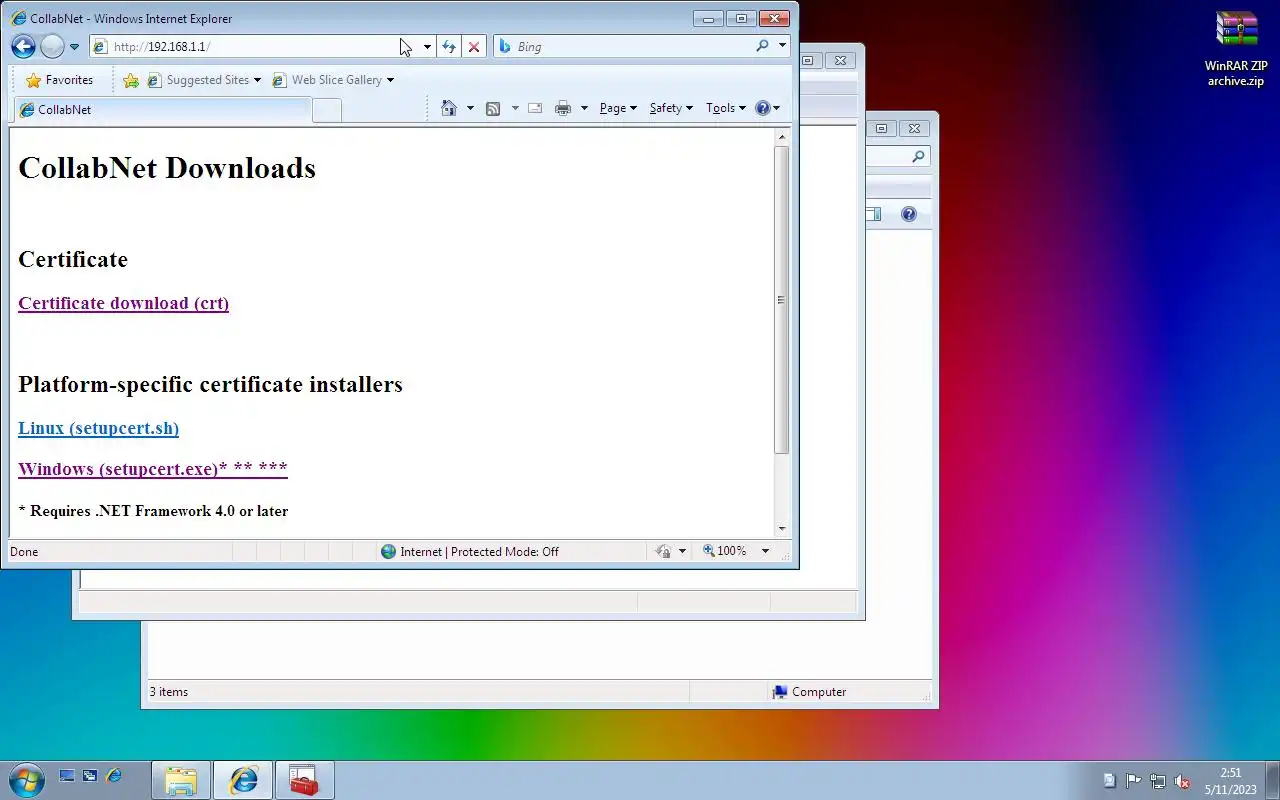Open Web Slice Gallery in favorites bar
This screenshot has width=1280, height=800.
tap(333, 80)
